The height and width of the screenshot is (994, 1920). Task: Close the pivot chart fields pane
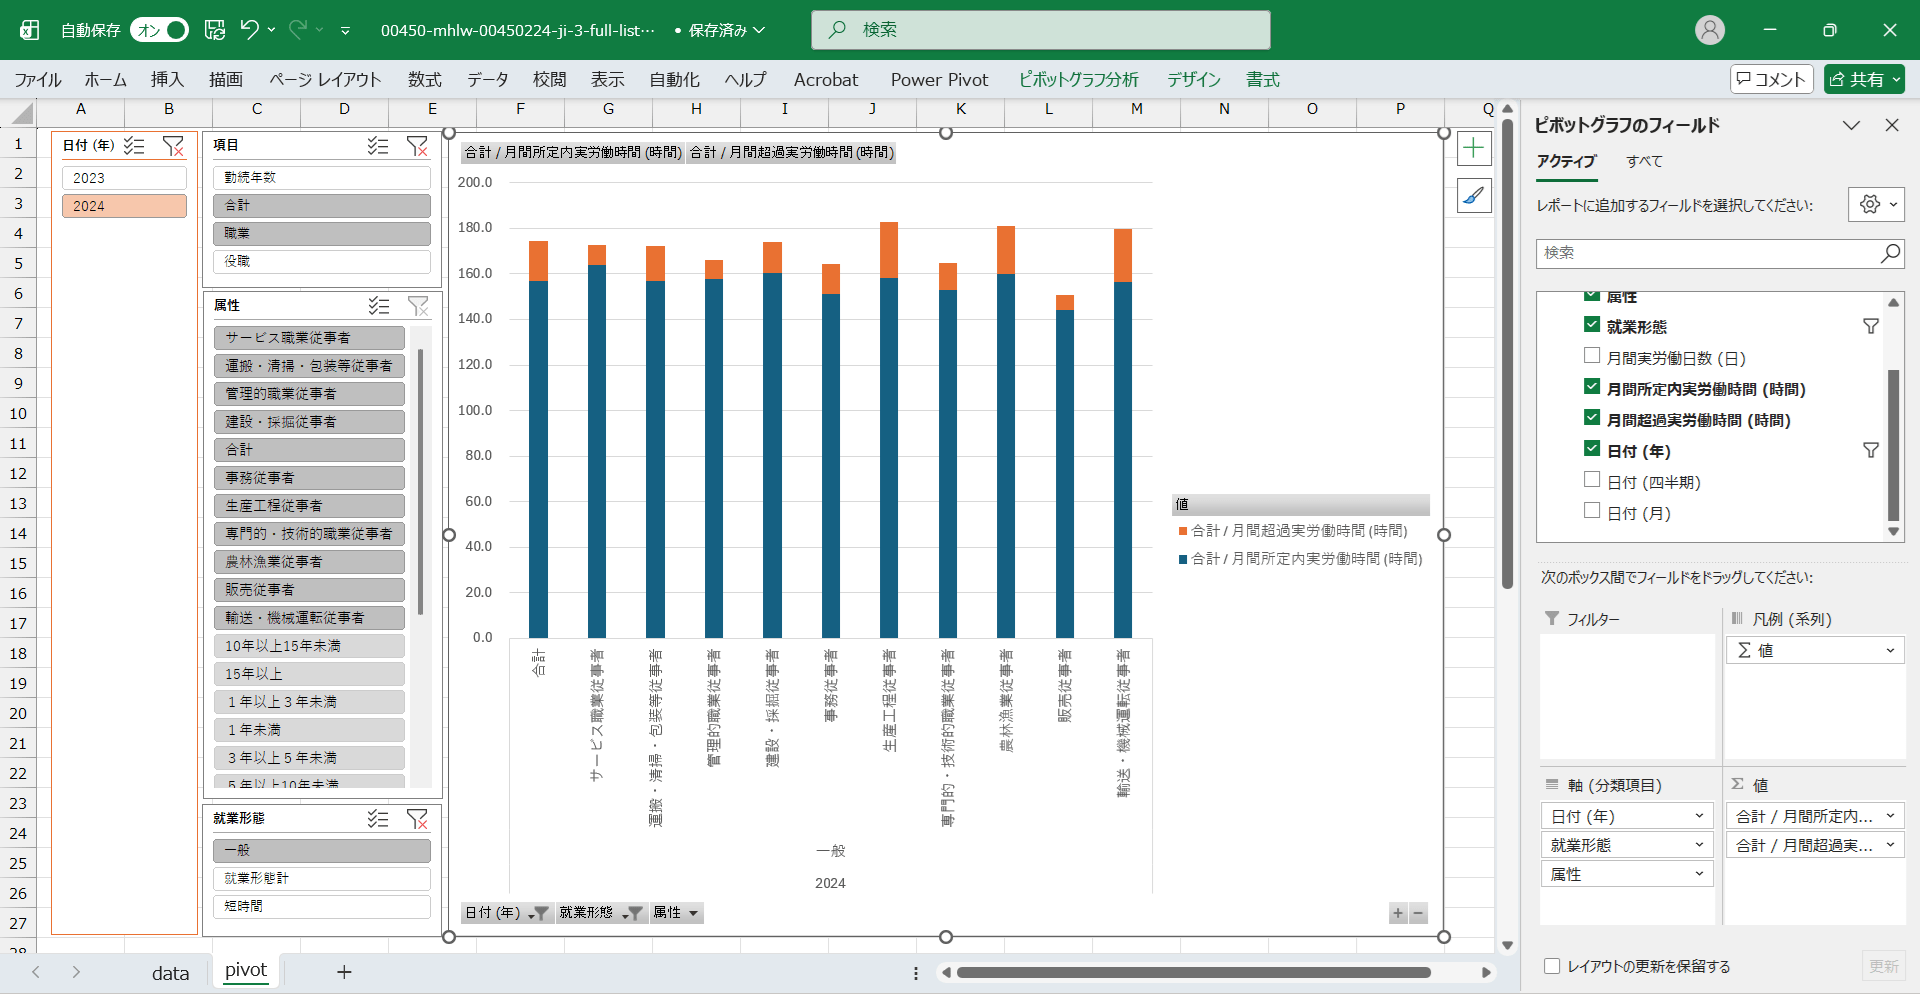1891,125
